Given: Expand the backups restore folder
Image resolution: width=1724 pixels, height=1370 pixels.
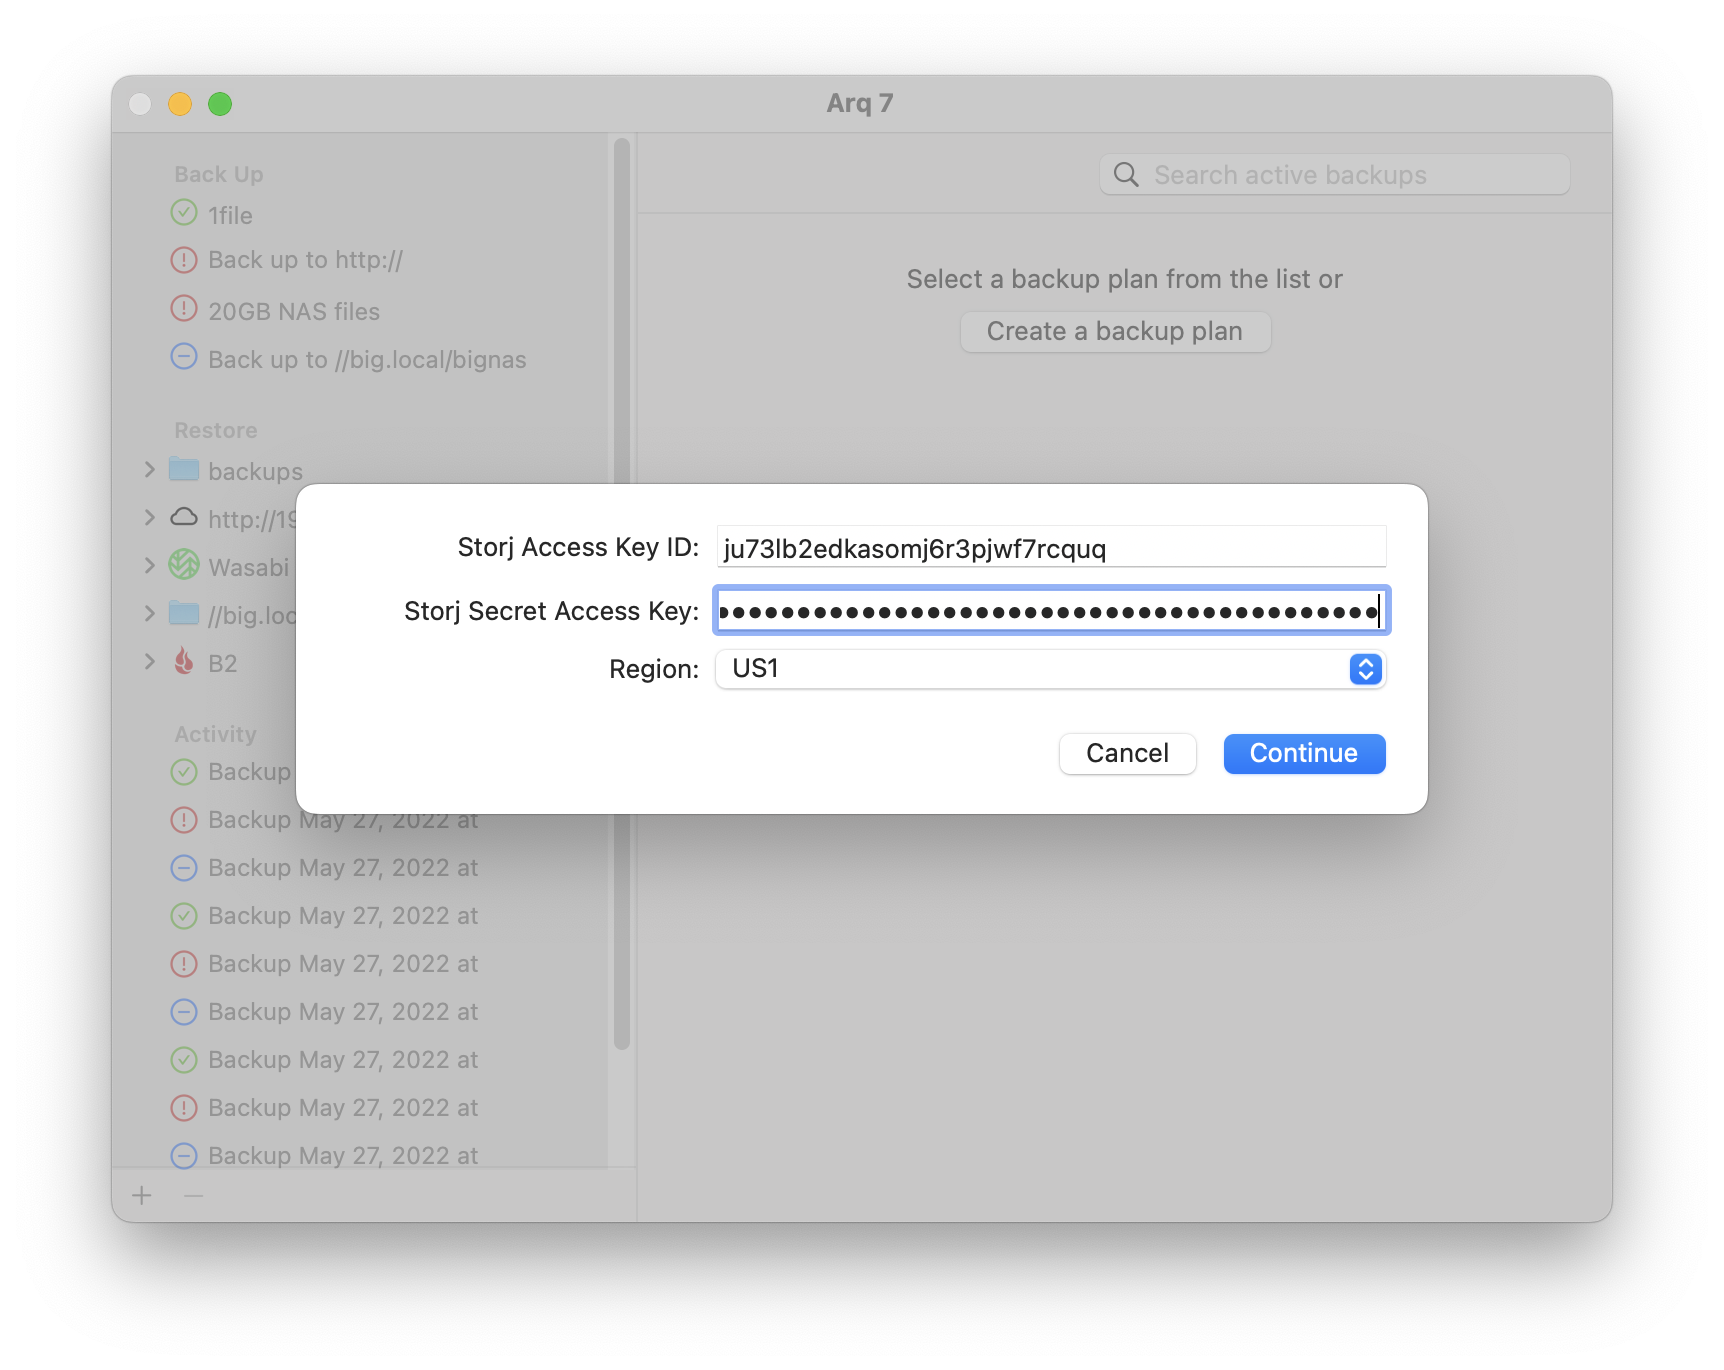Looking at the screenshot, I should [150, 469].
